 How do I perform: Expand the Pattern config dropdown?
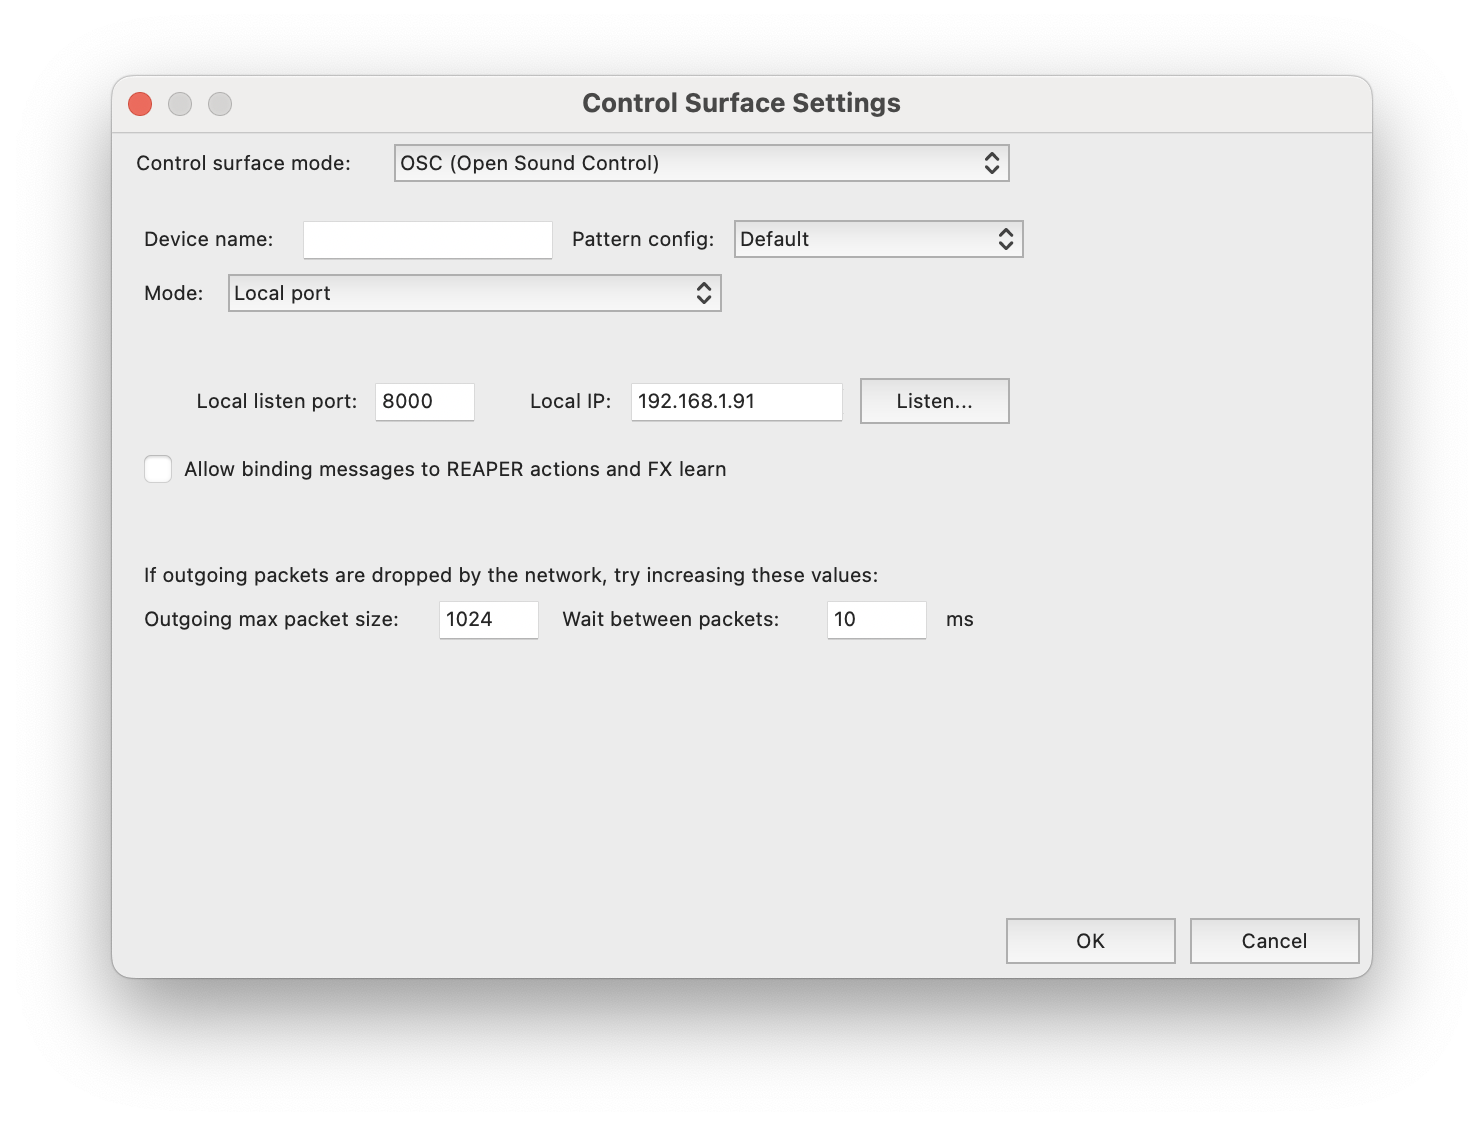point(878,239)
